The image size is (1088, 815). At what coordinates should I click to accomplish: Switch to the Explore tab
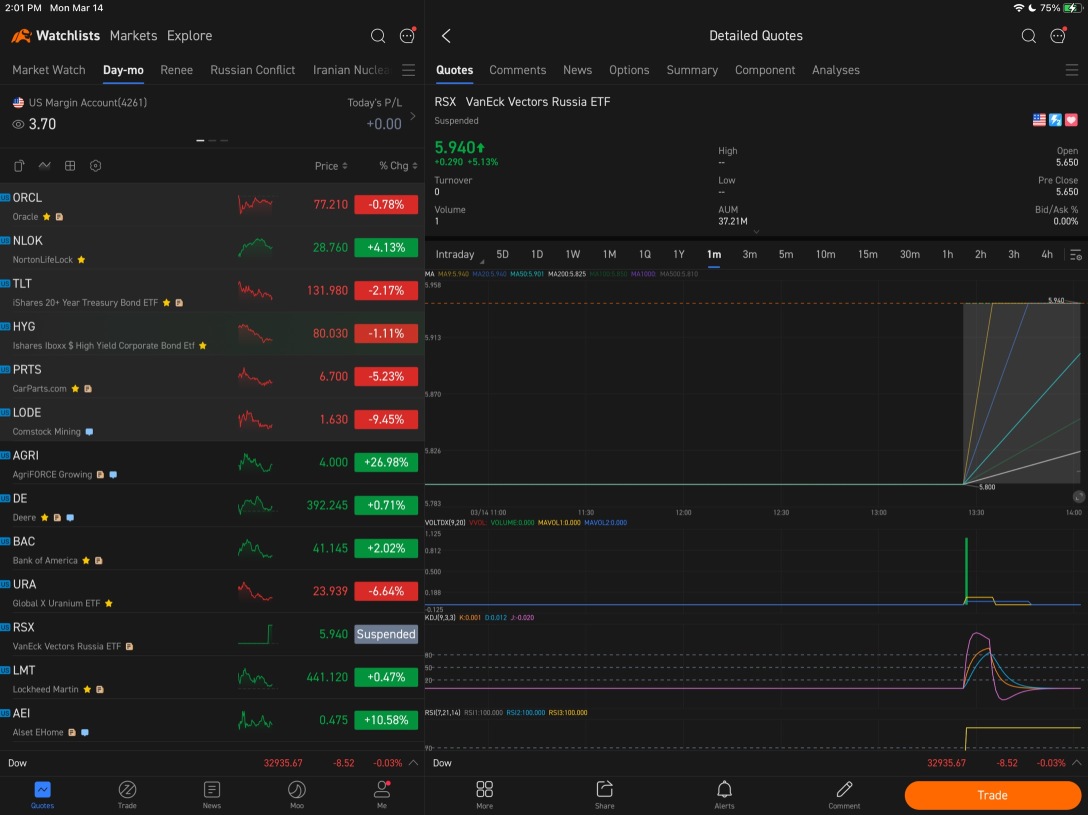189,35
